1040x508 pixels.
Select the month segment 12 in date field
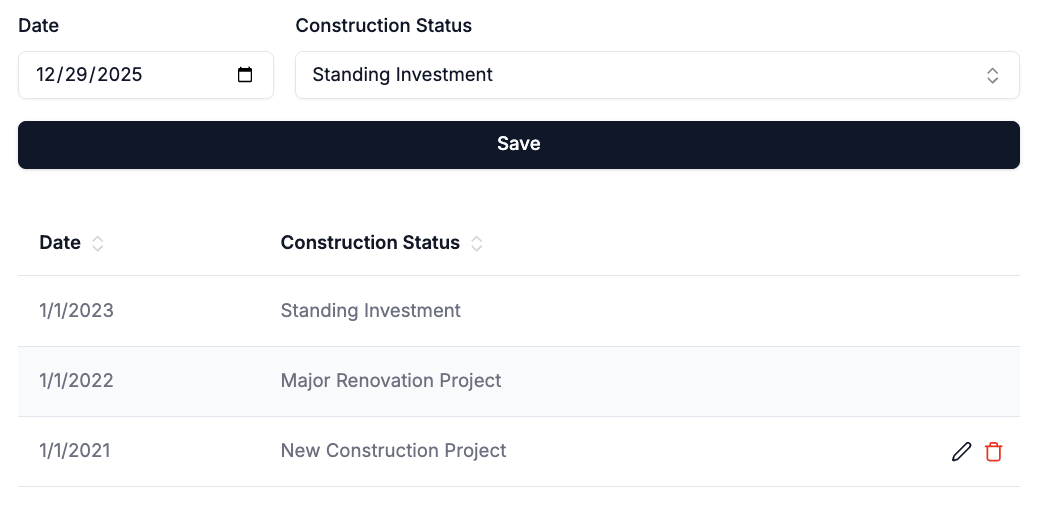[45, 74]
